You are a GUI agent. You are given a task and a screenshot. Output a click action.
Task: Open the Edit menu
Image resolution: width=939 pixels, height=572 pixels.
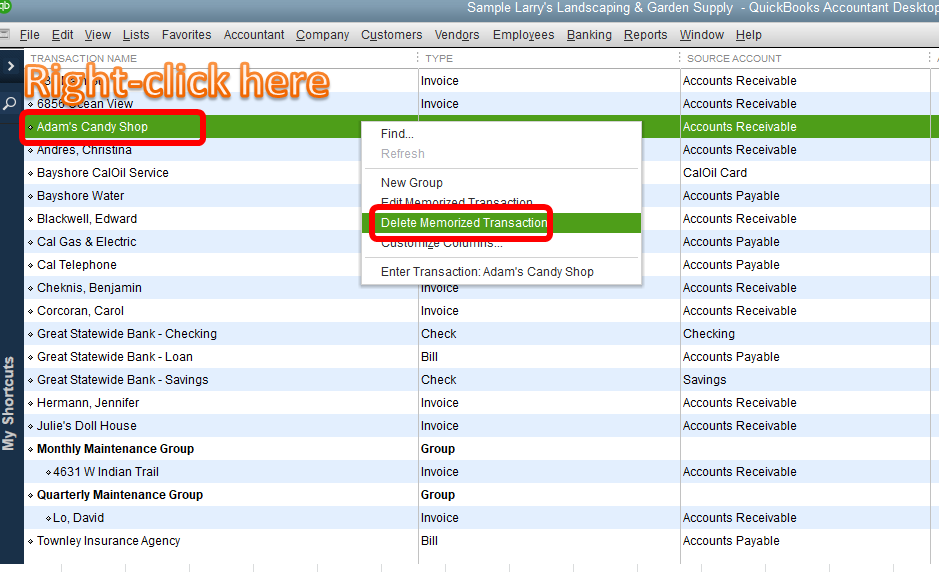pos(62,35)
